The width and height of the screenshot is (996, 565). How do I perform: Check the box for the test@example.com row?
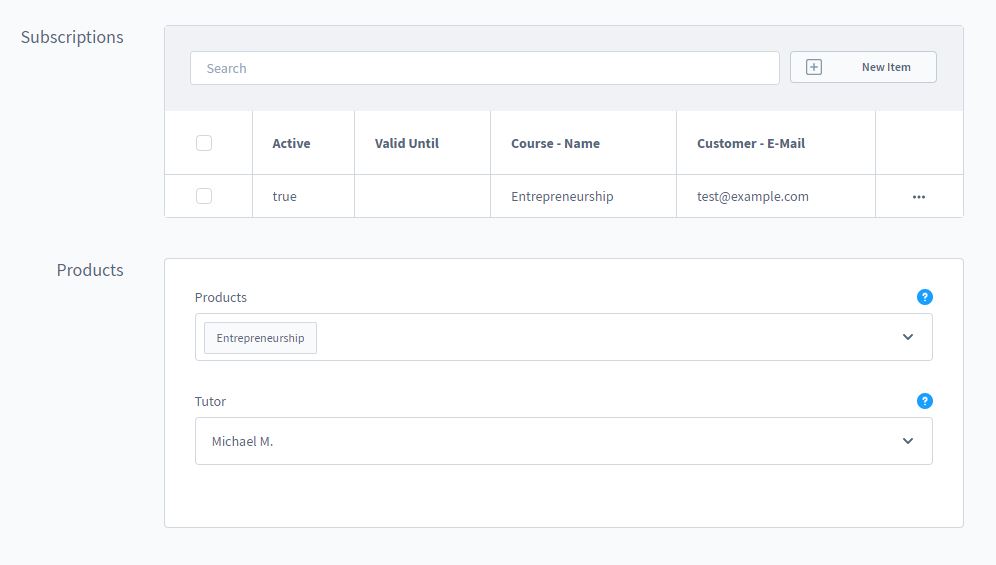[x=204, y=196]
